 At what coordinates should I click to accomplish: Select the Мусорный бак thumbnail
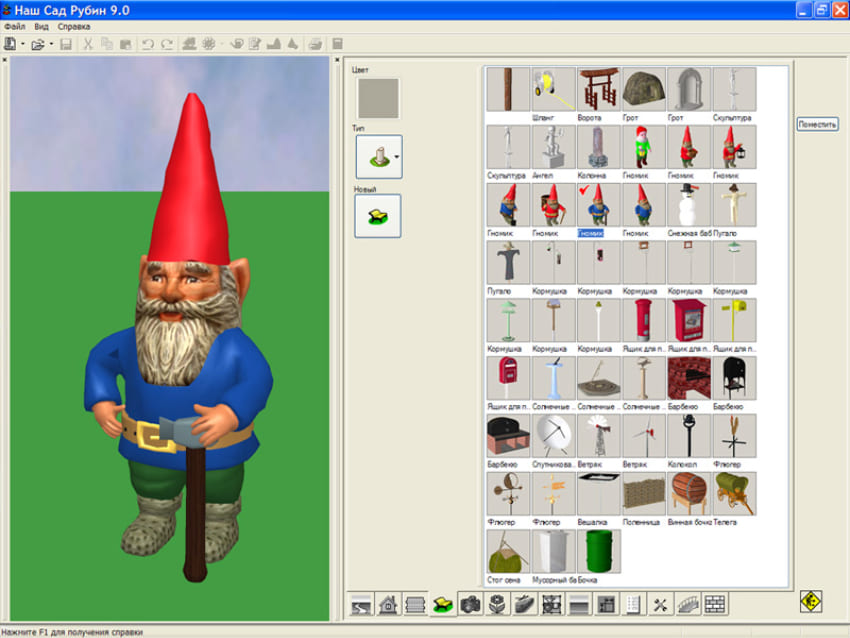(553, 552)
